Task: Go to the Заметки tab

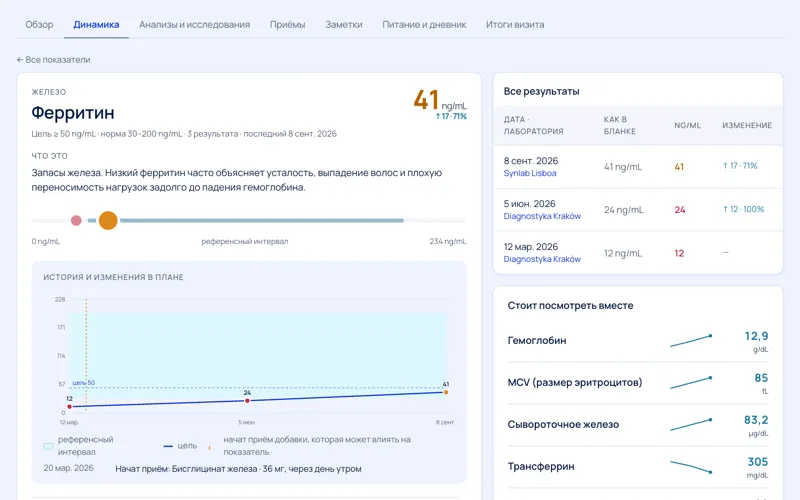Action: [x=344, y=24]
